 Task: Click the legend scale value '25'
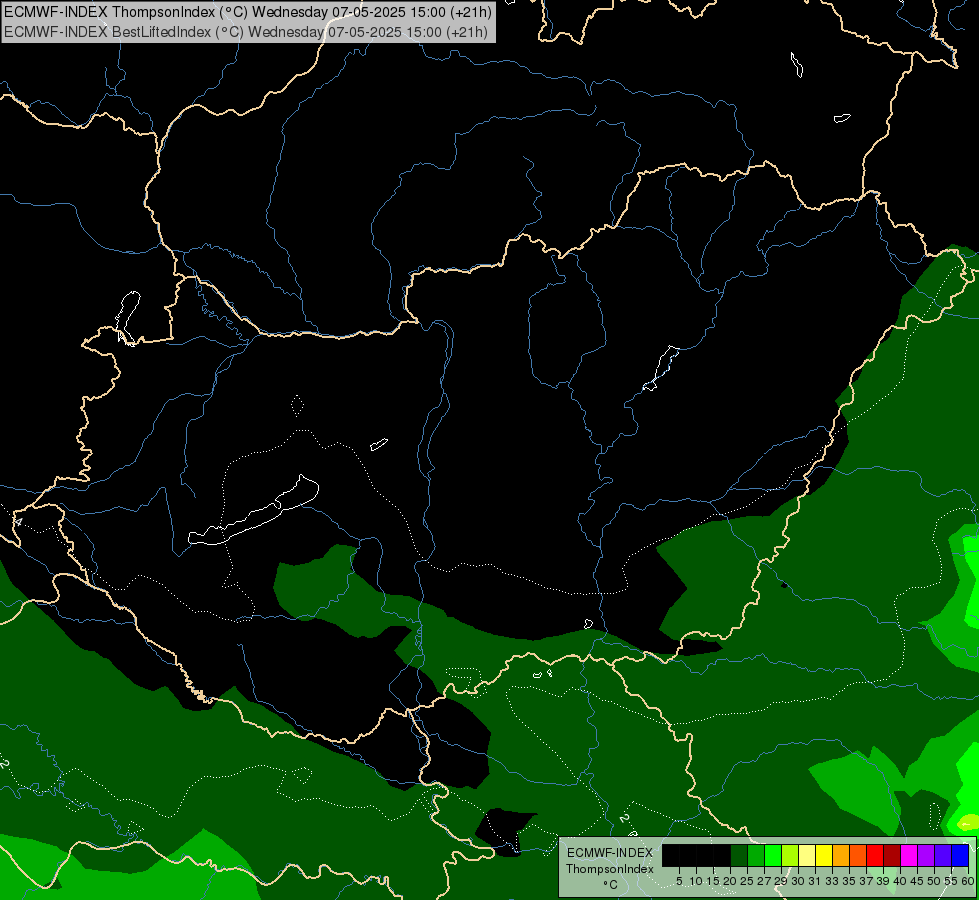(x=747, y=881)
